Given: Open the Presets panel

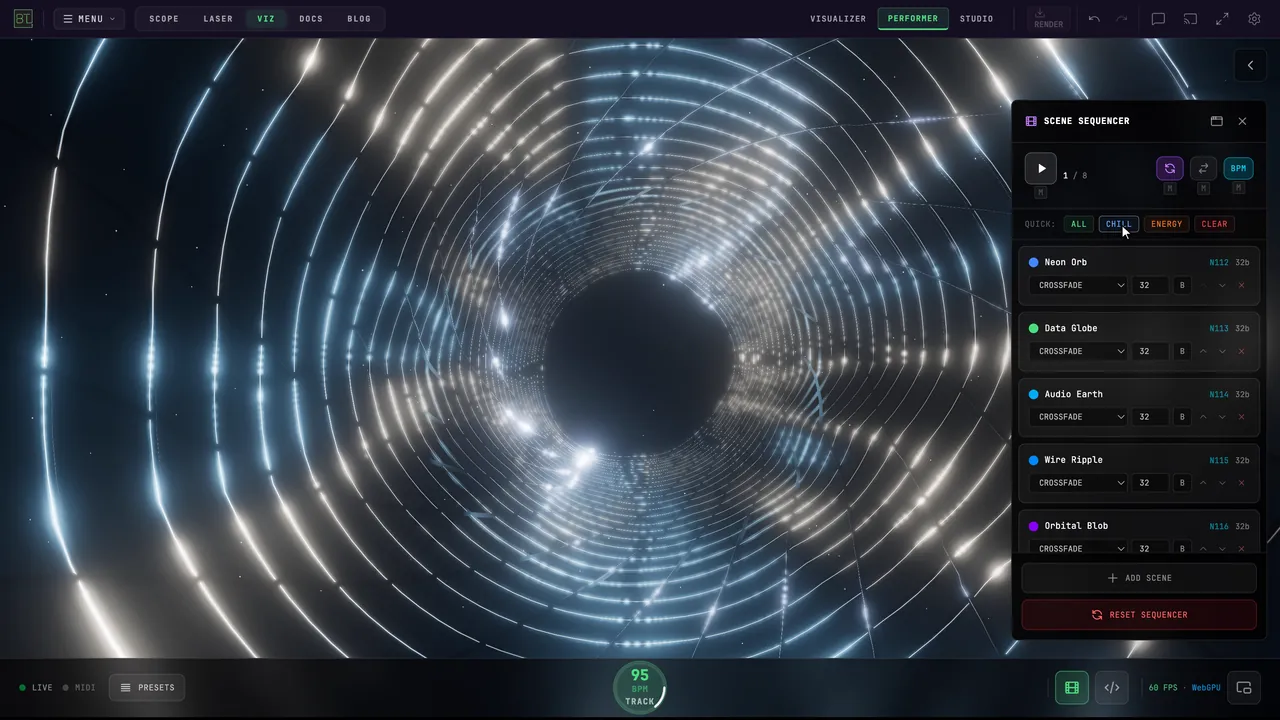Looking at the screenshot, I should point(147,687).
